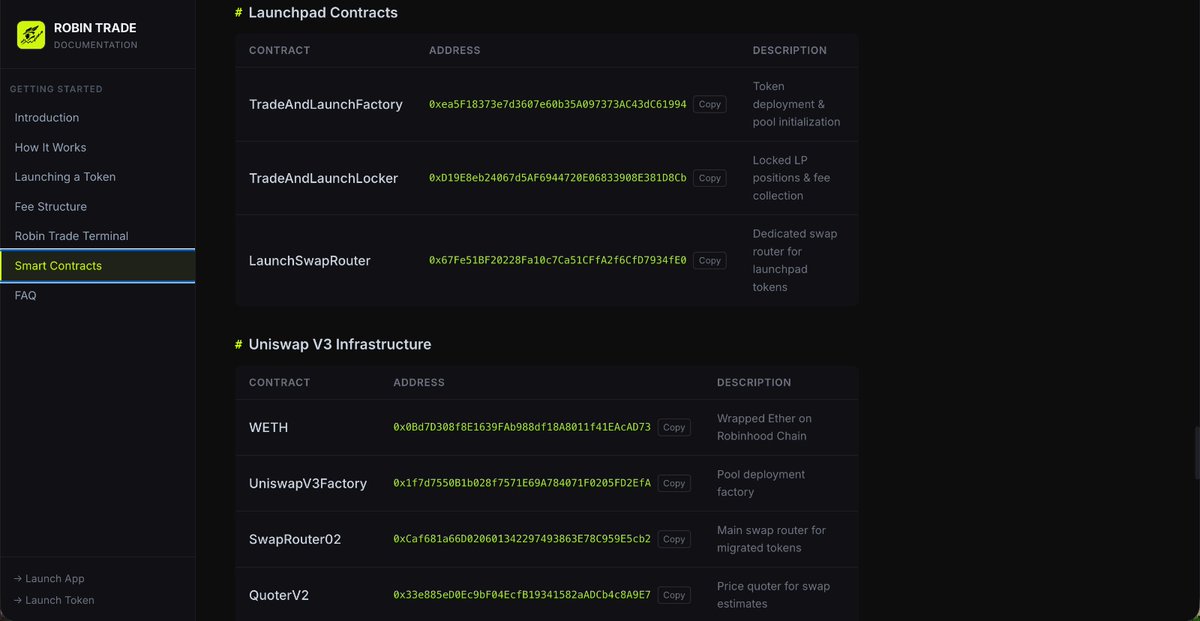Click the SwapRouter02 contract name
The width and height of the screenshot is (1200, 621).
click(x=295, y=539)
